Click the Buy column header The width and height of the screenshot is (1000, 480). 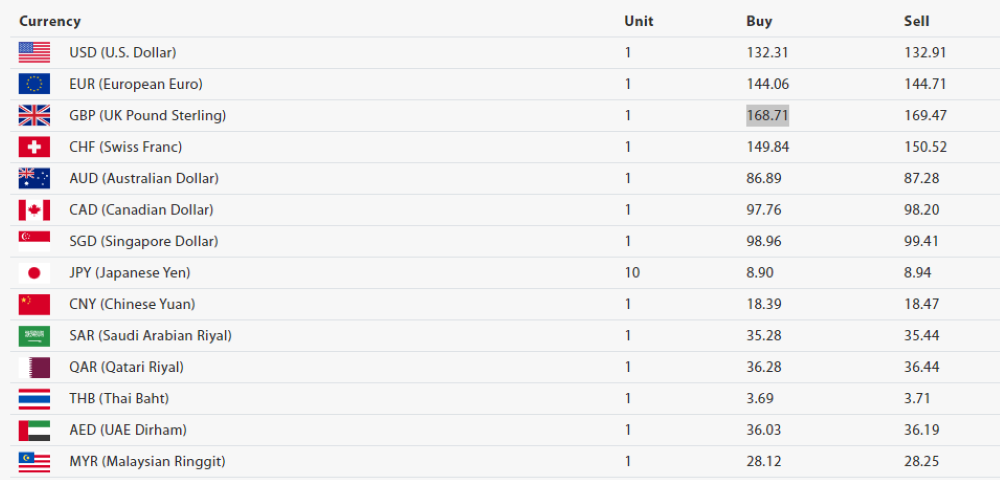[x=759, y=21]
